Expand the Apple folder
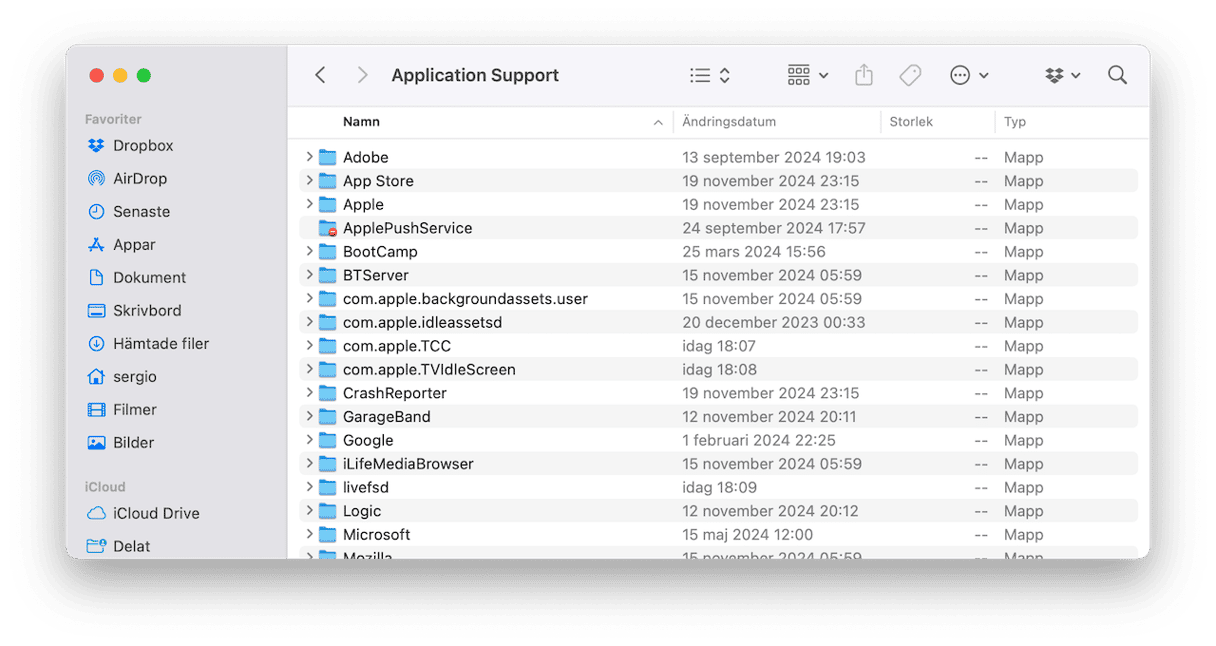Screen dimensions: 1216x646 tap(309, 204)
